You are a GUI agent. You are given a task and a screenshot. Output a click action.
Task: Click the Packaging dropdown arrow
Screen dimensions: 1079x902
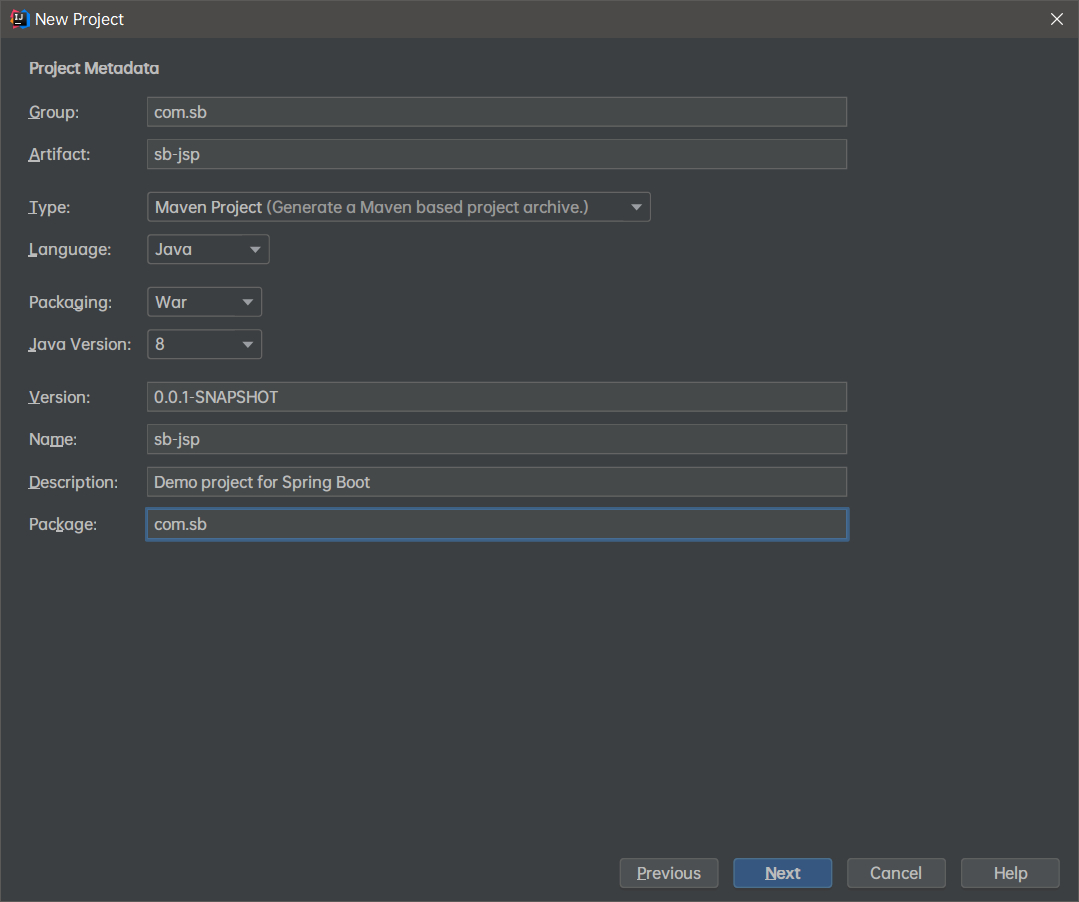pyautogui.click(x=247, y=302)
